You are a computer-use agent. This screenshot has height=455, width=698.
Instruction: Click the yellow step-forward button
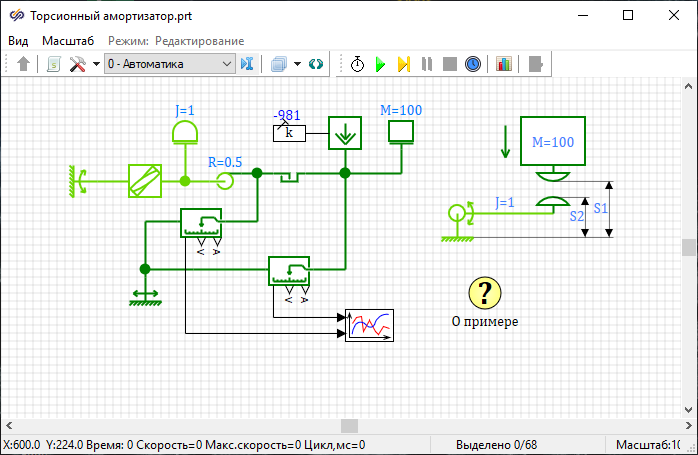403,64
